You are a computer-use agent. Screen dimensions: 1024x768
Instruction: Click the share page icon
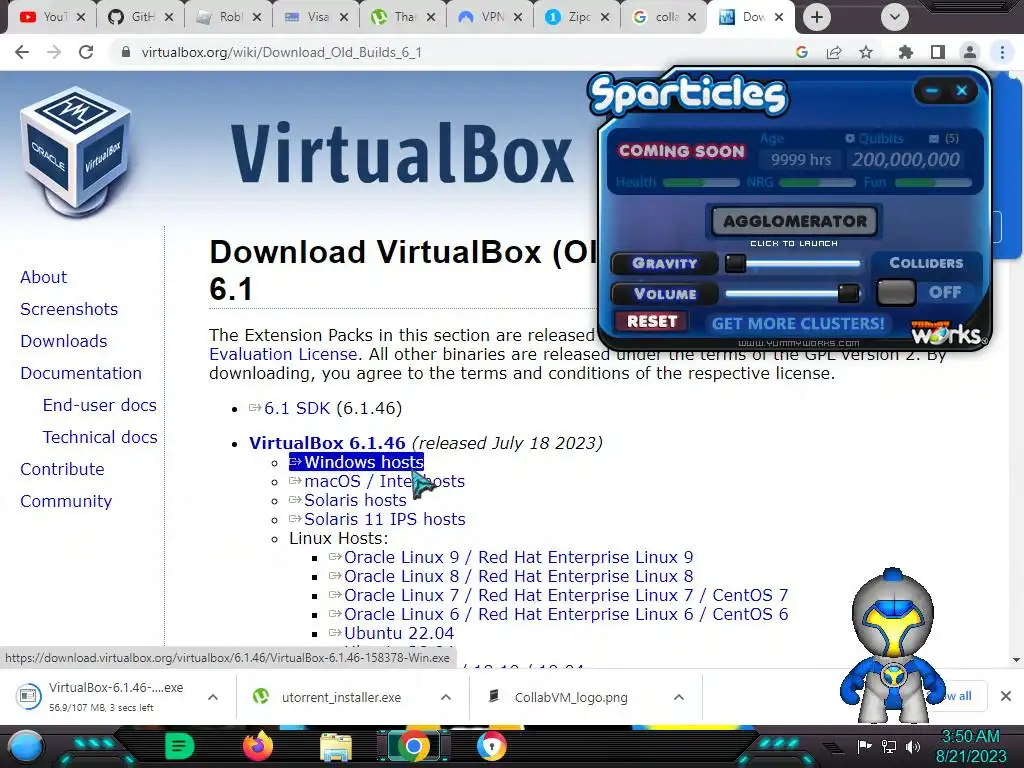(x=834, y=52)
